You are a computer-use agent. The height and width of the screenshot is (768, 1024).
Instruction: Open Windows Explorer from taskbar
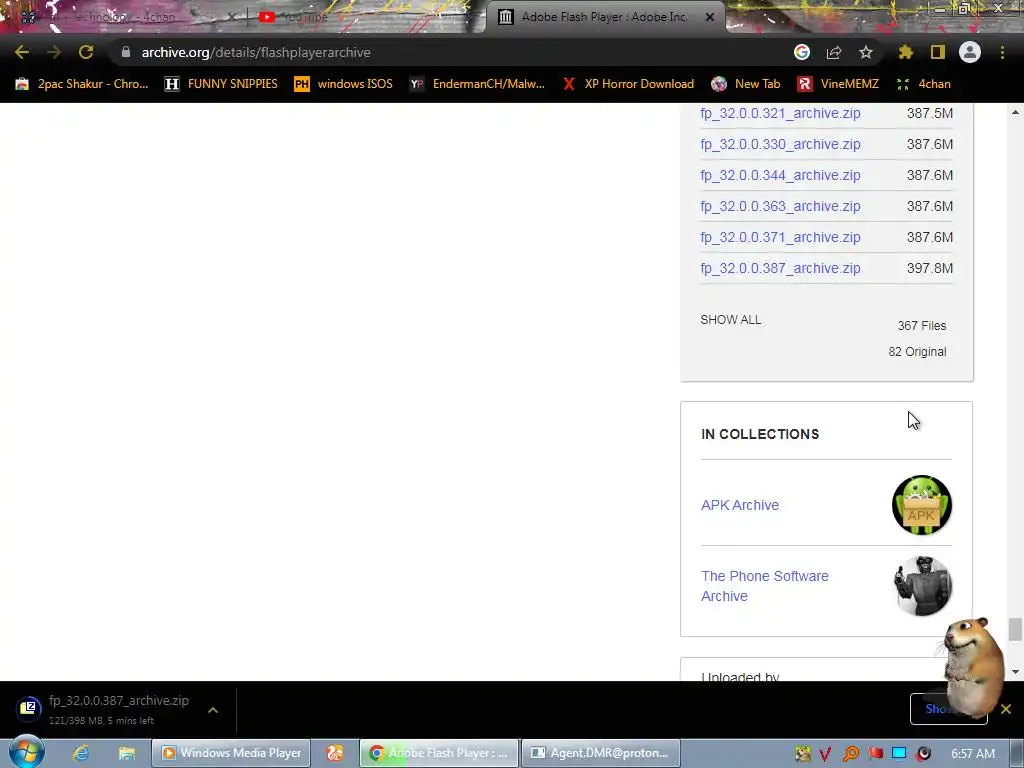[x=127, y=753]
